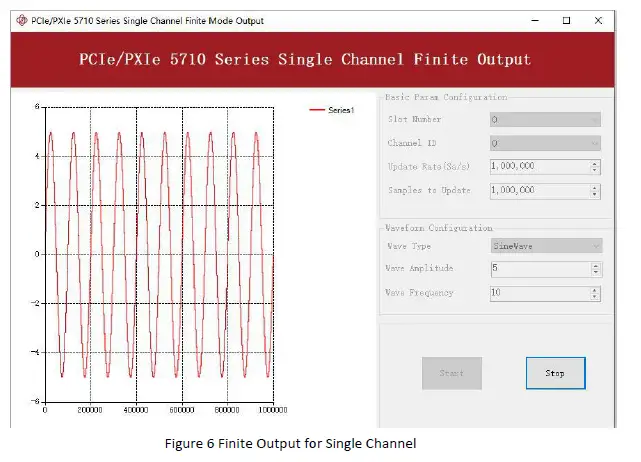641x462 pixels.
Task: Click the Series1 legend entry
Action: pyautogui.click(x=332, y=110)
